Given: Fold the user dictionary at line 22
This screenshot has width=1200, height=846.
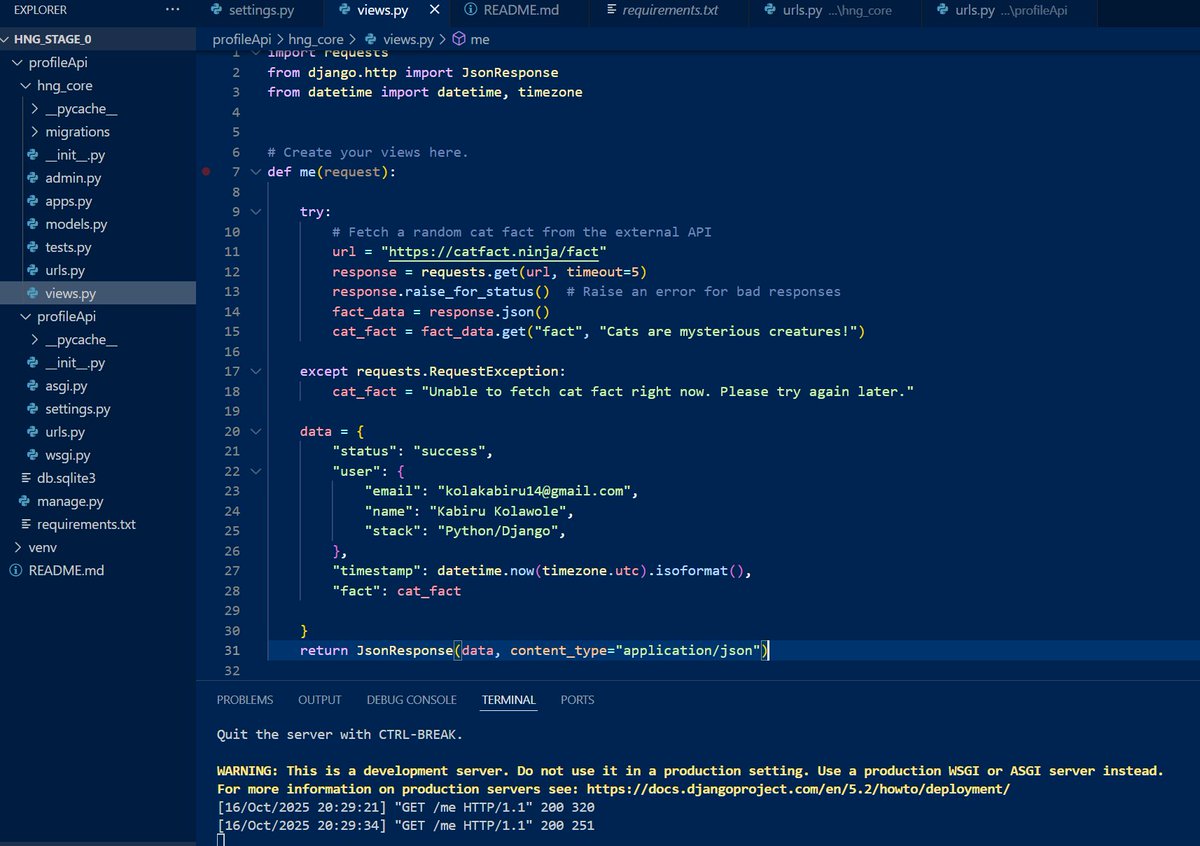Looking at the screenshot, I should (256, 471).
